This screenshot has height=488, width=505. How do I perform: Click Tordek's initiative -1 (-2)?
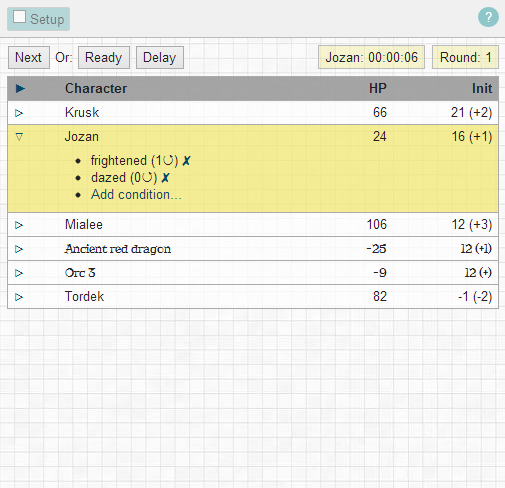pyautogui.click(x=475, y=296)
